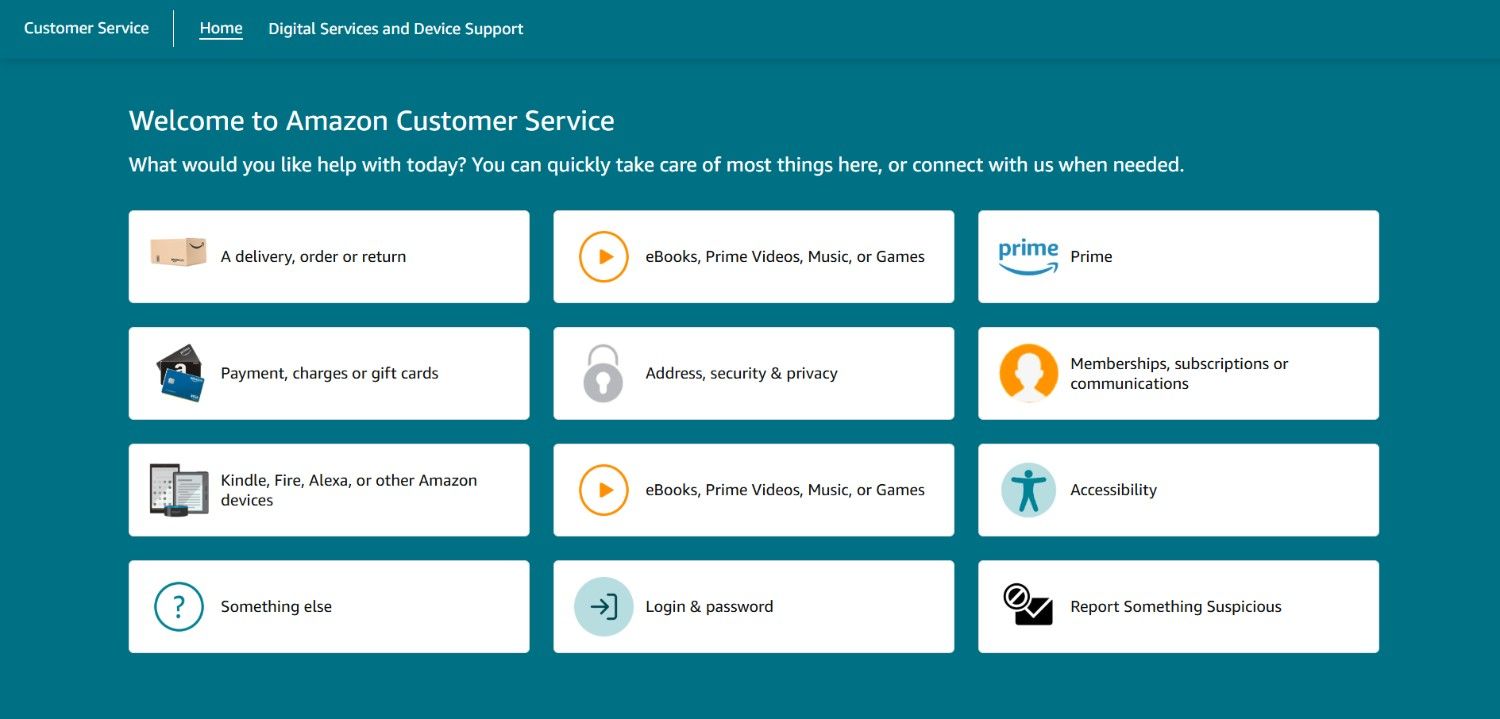1500x719 pixels.
Task: Click the orange play icon in the third row
Action: (604, 490)
